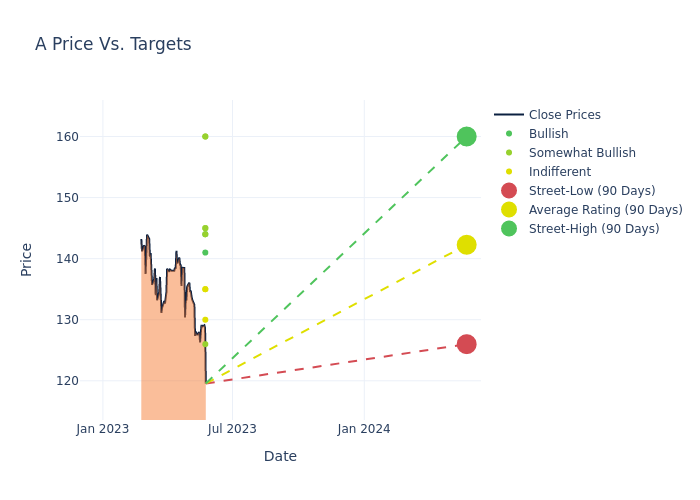Select the analyst target dot at 160
700x500 pixels.
205,136
